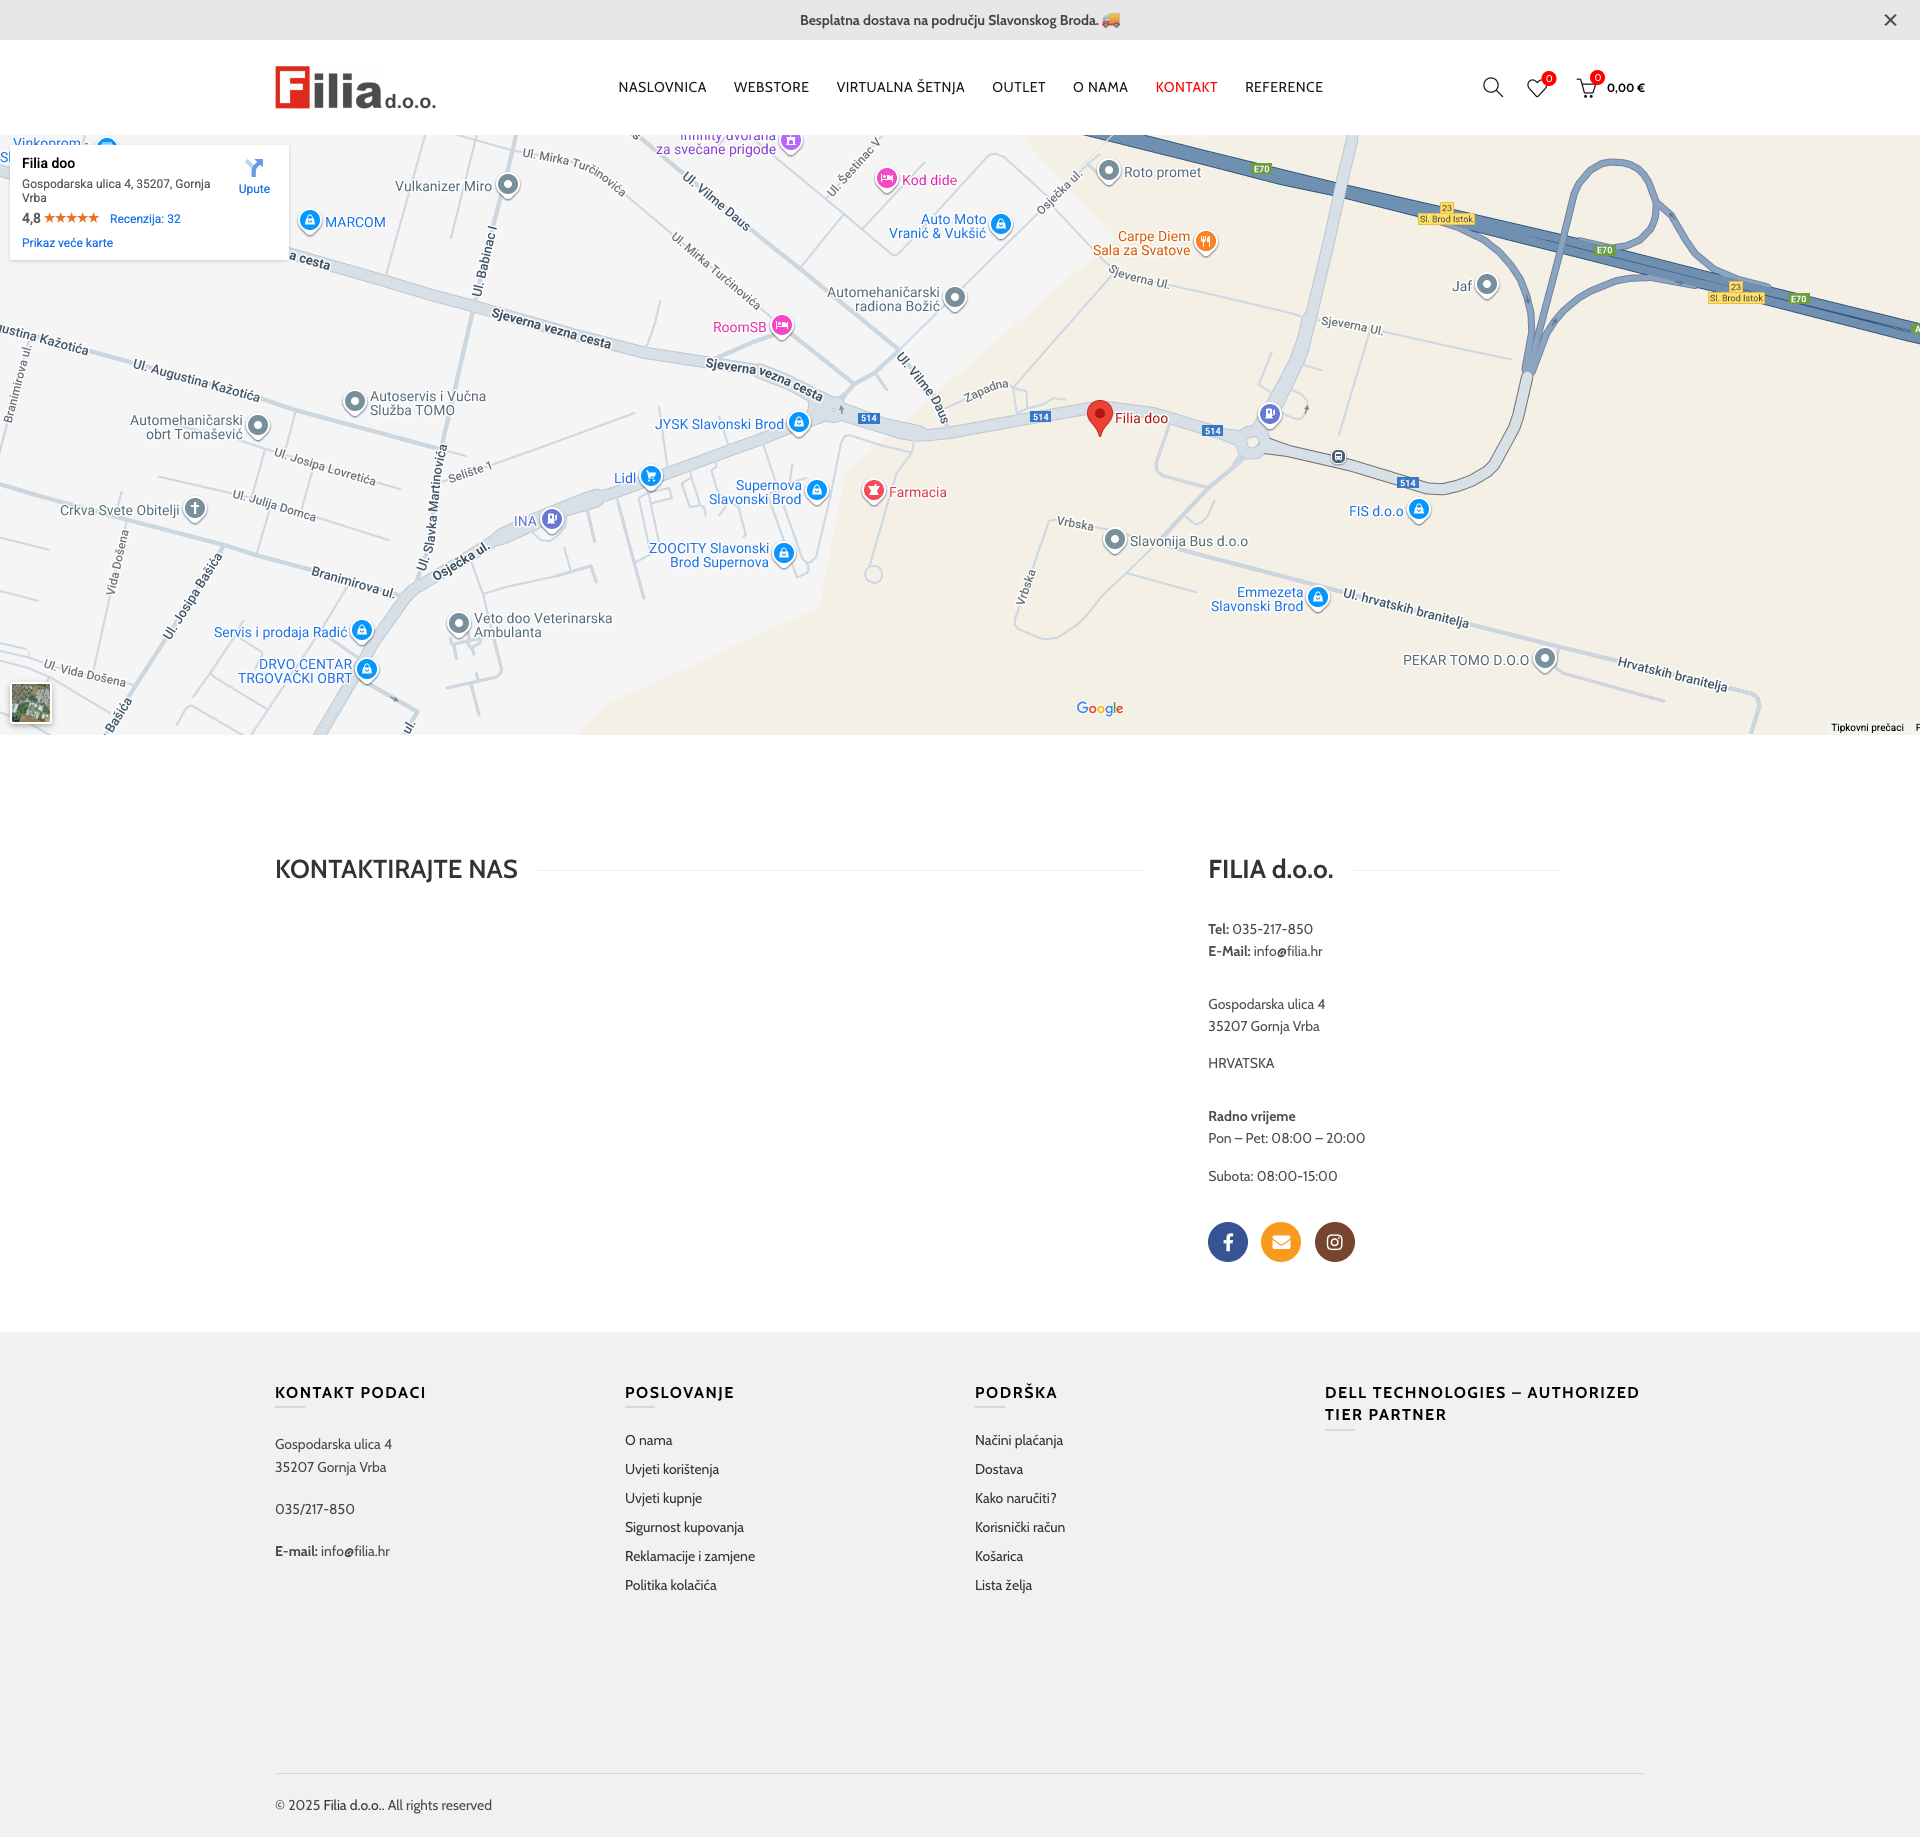Screen dimensions: 1920x1837
Task: Dismiss the free delivery banner
Action: point(1890,20)
